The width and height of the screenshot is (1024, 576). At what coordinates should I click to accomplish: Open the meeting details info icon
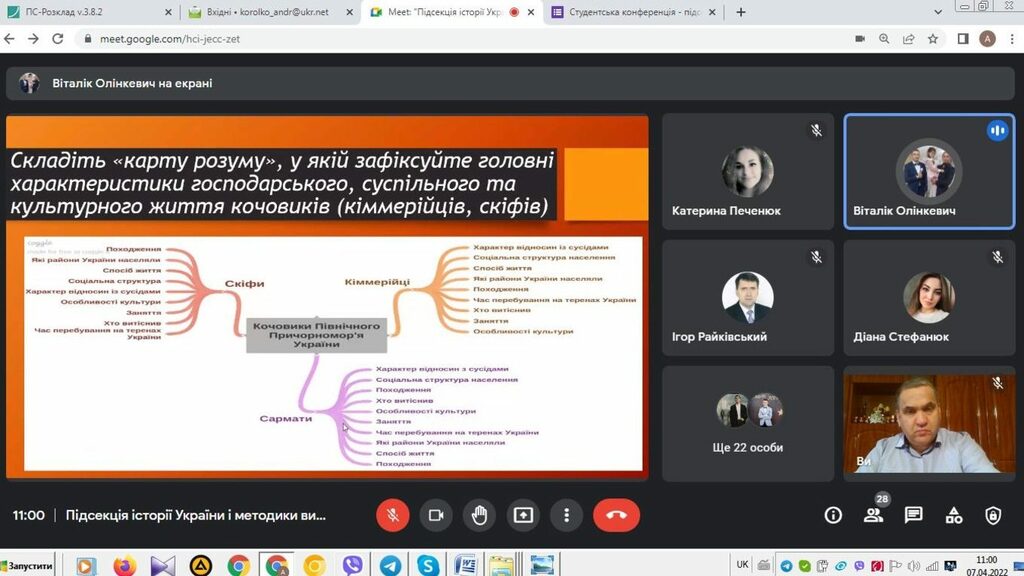833,515
